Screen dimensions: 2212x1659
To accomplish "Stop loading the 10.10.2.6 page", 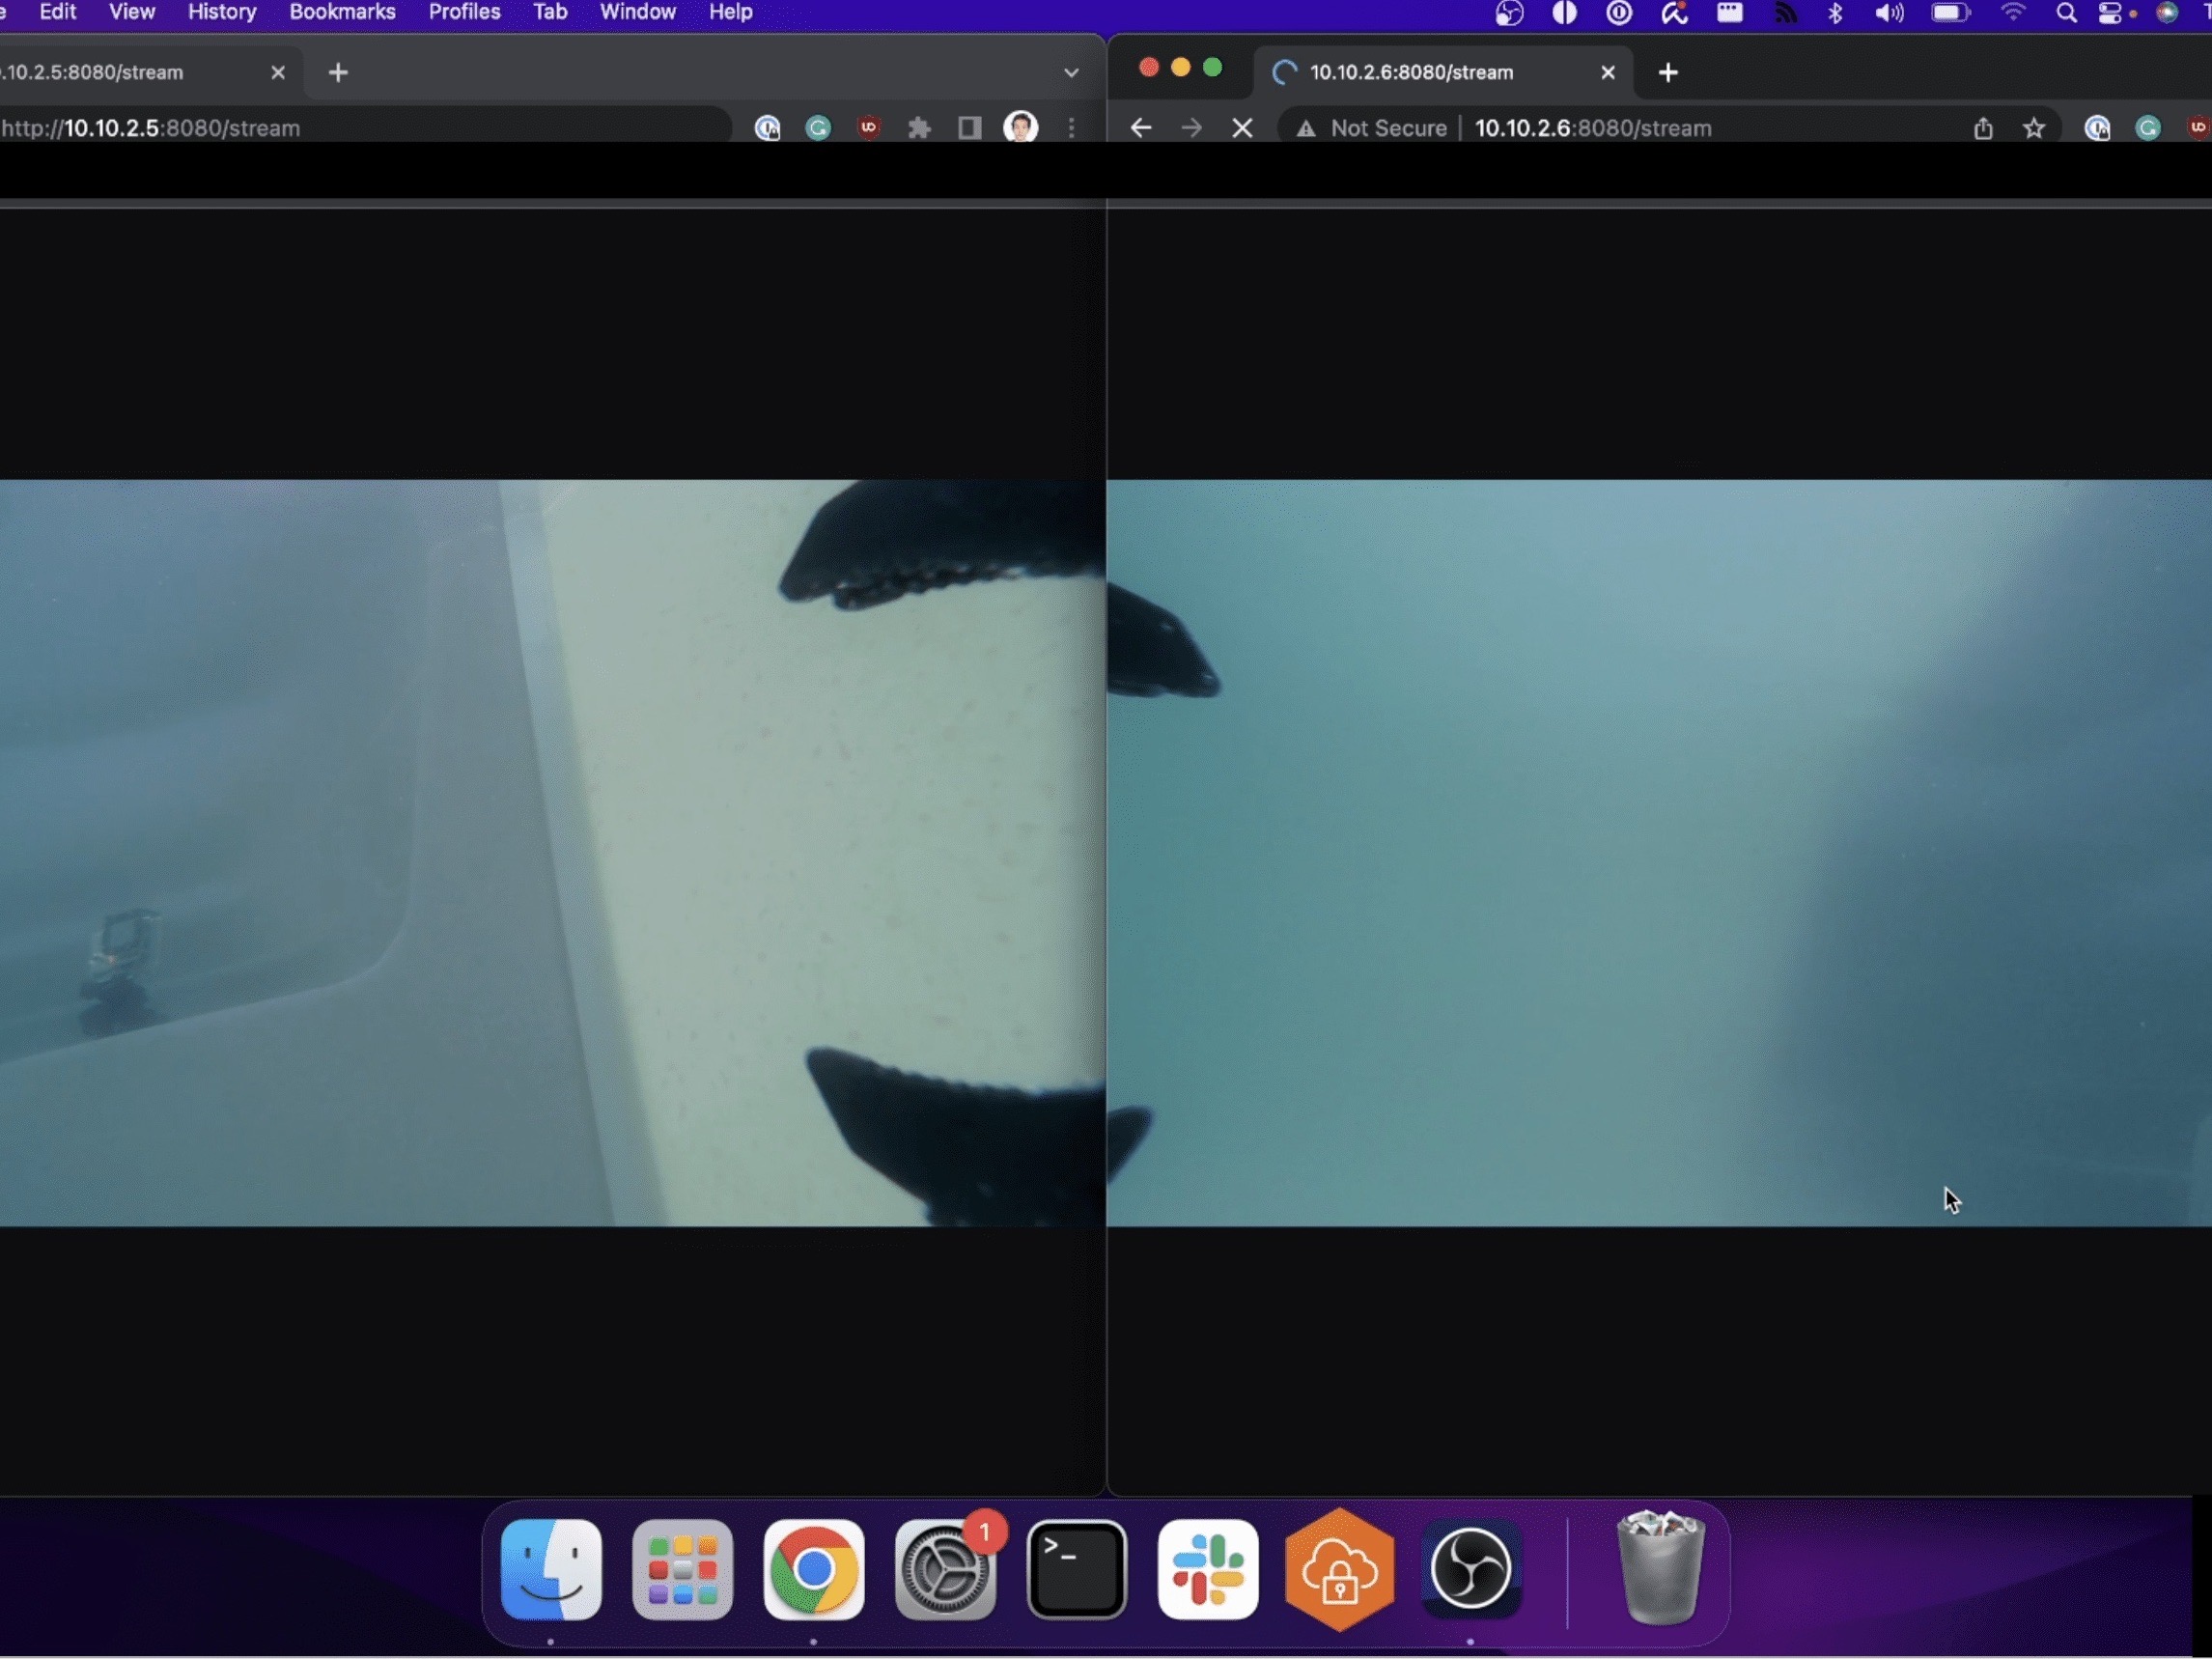I will pyautogui.click(x=1242, y=128).
